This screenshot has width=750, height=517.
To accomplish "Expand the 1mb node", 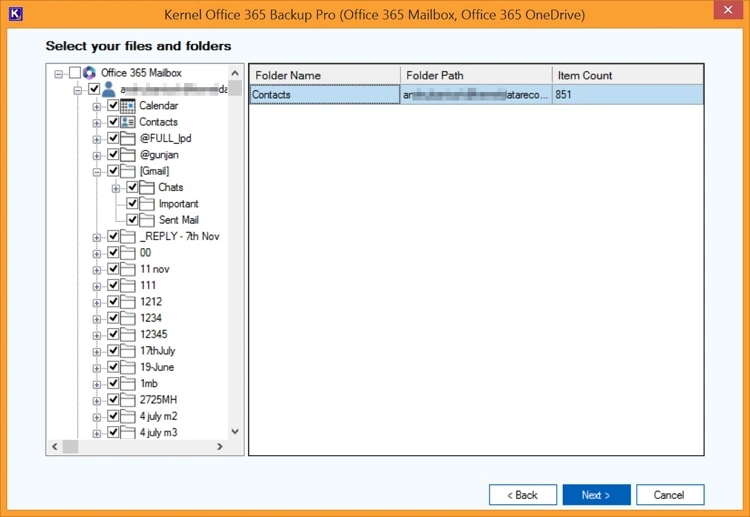I will point(97,385).
